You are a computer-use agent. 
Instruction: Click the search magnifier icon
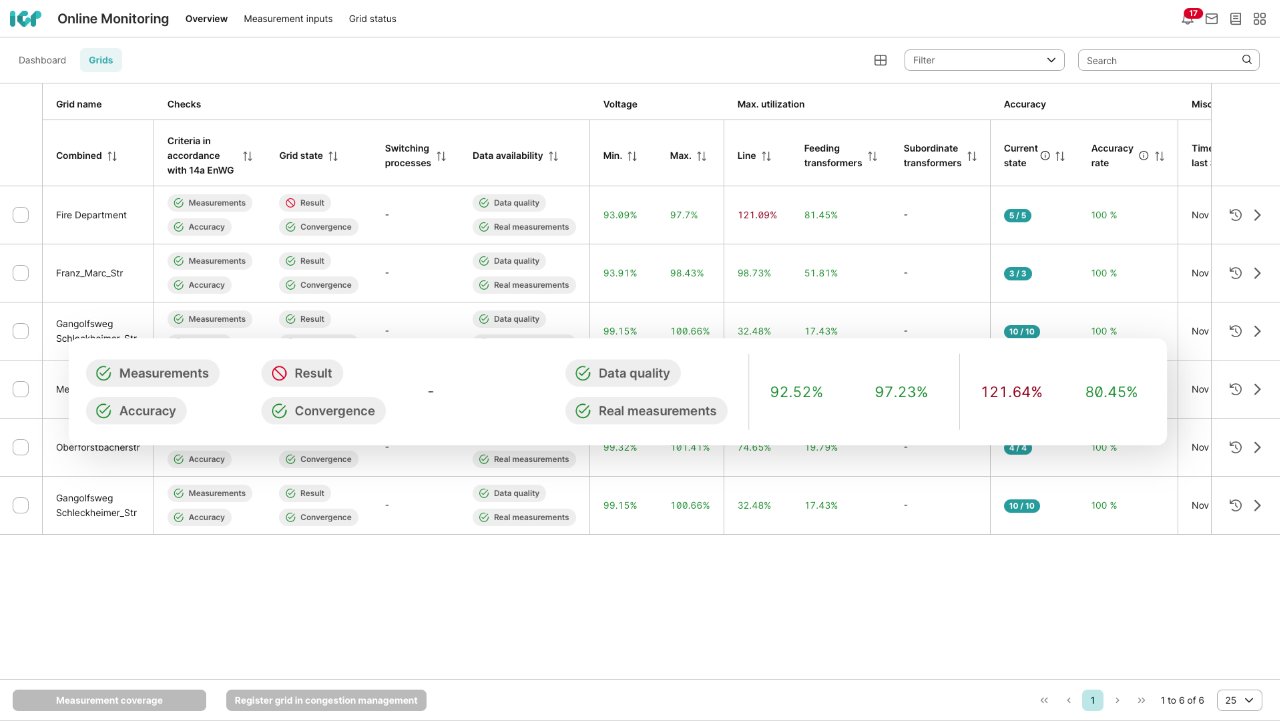pos(1247,60)
